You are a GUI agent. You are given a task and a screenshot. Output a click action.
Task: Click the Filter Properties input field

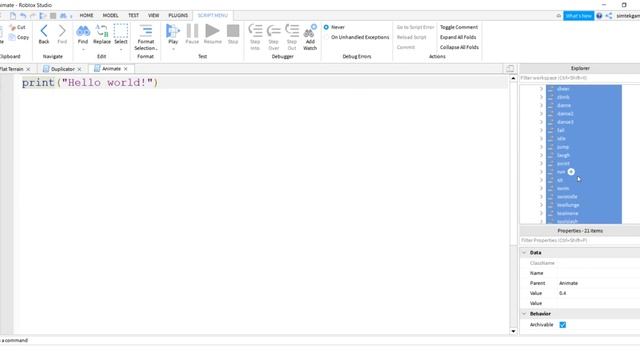580,240
